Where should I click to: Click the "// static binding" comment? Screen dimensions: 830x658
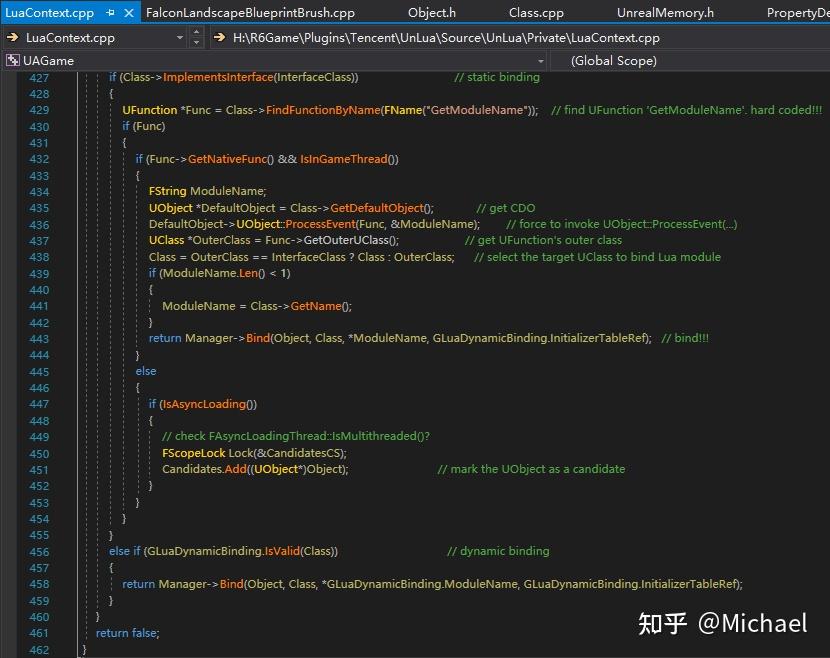tap(497, 77)
